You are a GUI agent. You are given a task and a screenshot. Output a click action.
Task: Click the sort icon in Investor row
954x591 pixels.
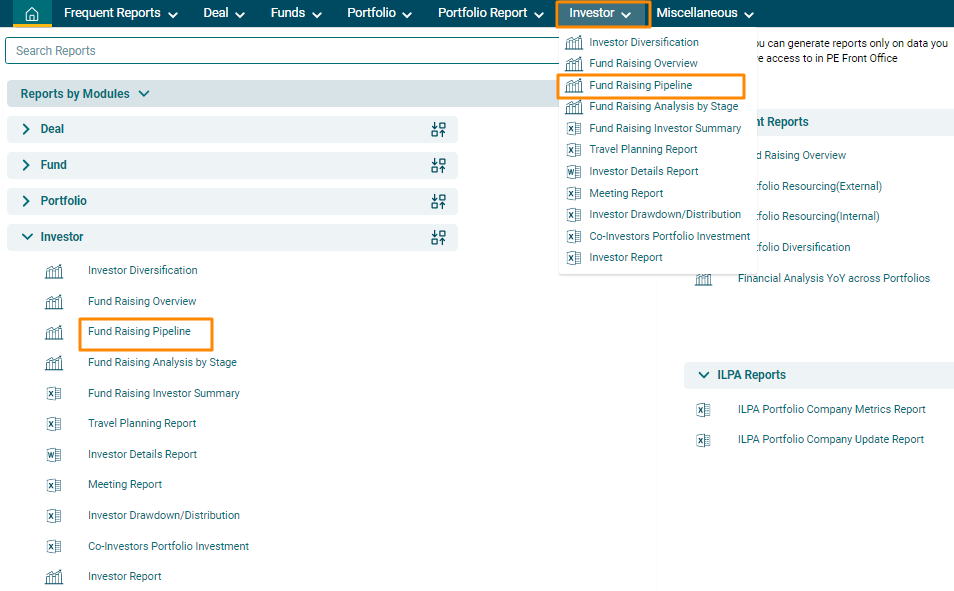coord(438,237)
